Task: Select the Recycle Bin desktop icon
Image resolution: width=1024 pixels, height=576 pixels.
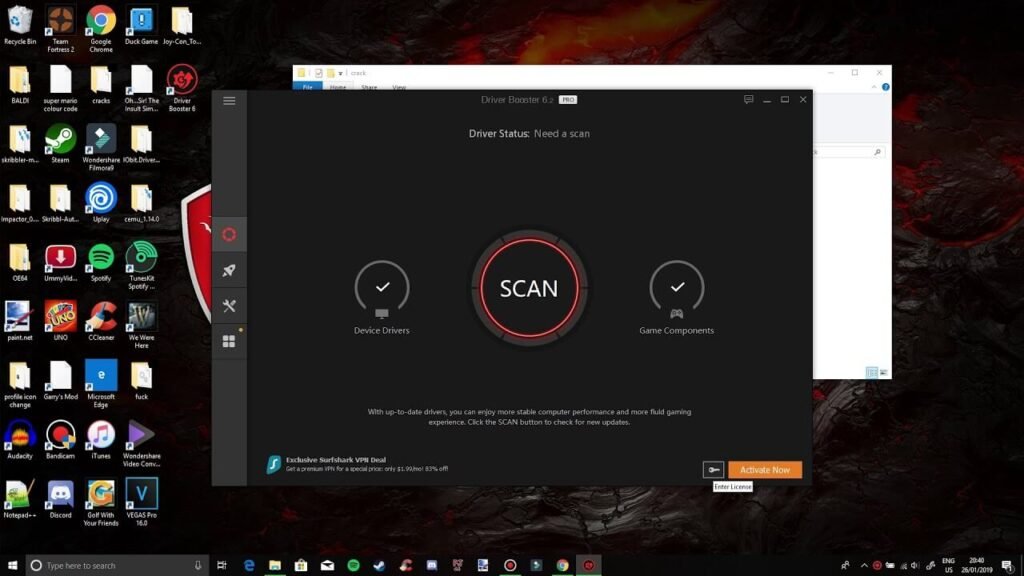Action: [x=20, y=26]
